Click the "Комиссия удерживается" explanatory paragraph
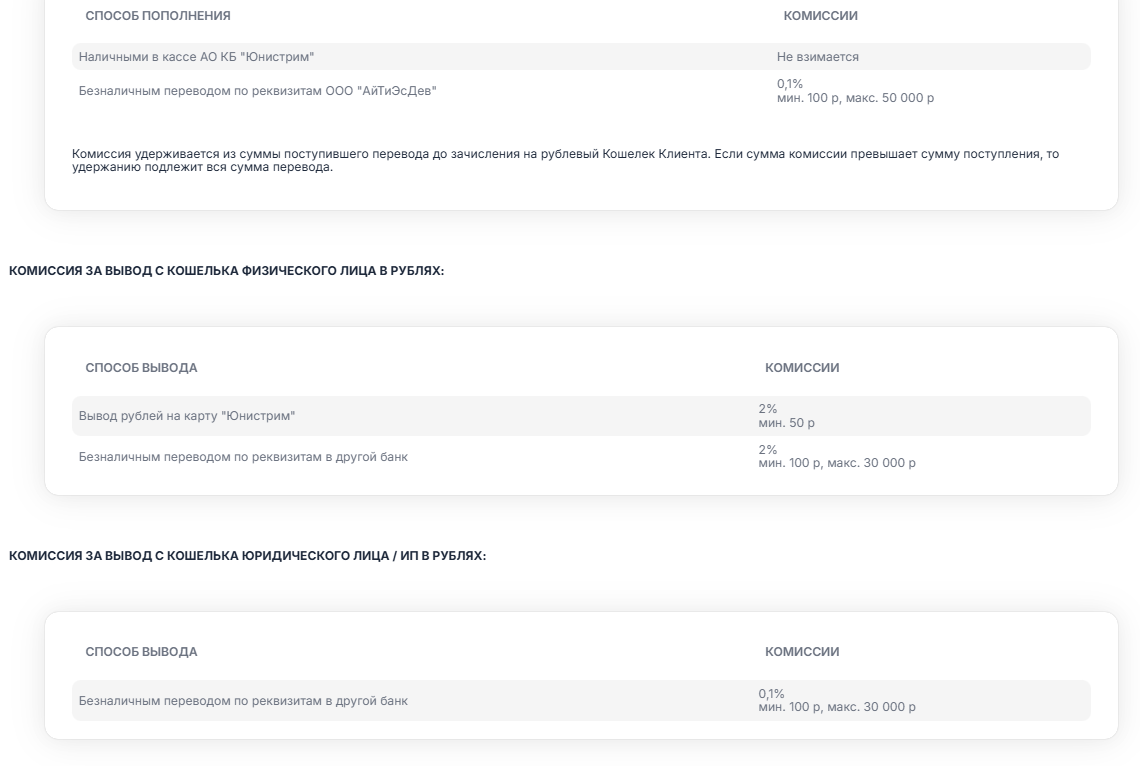The width and height of the screenshot is (1140, 766). 565,160
